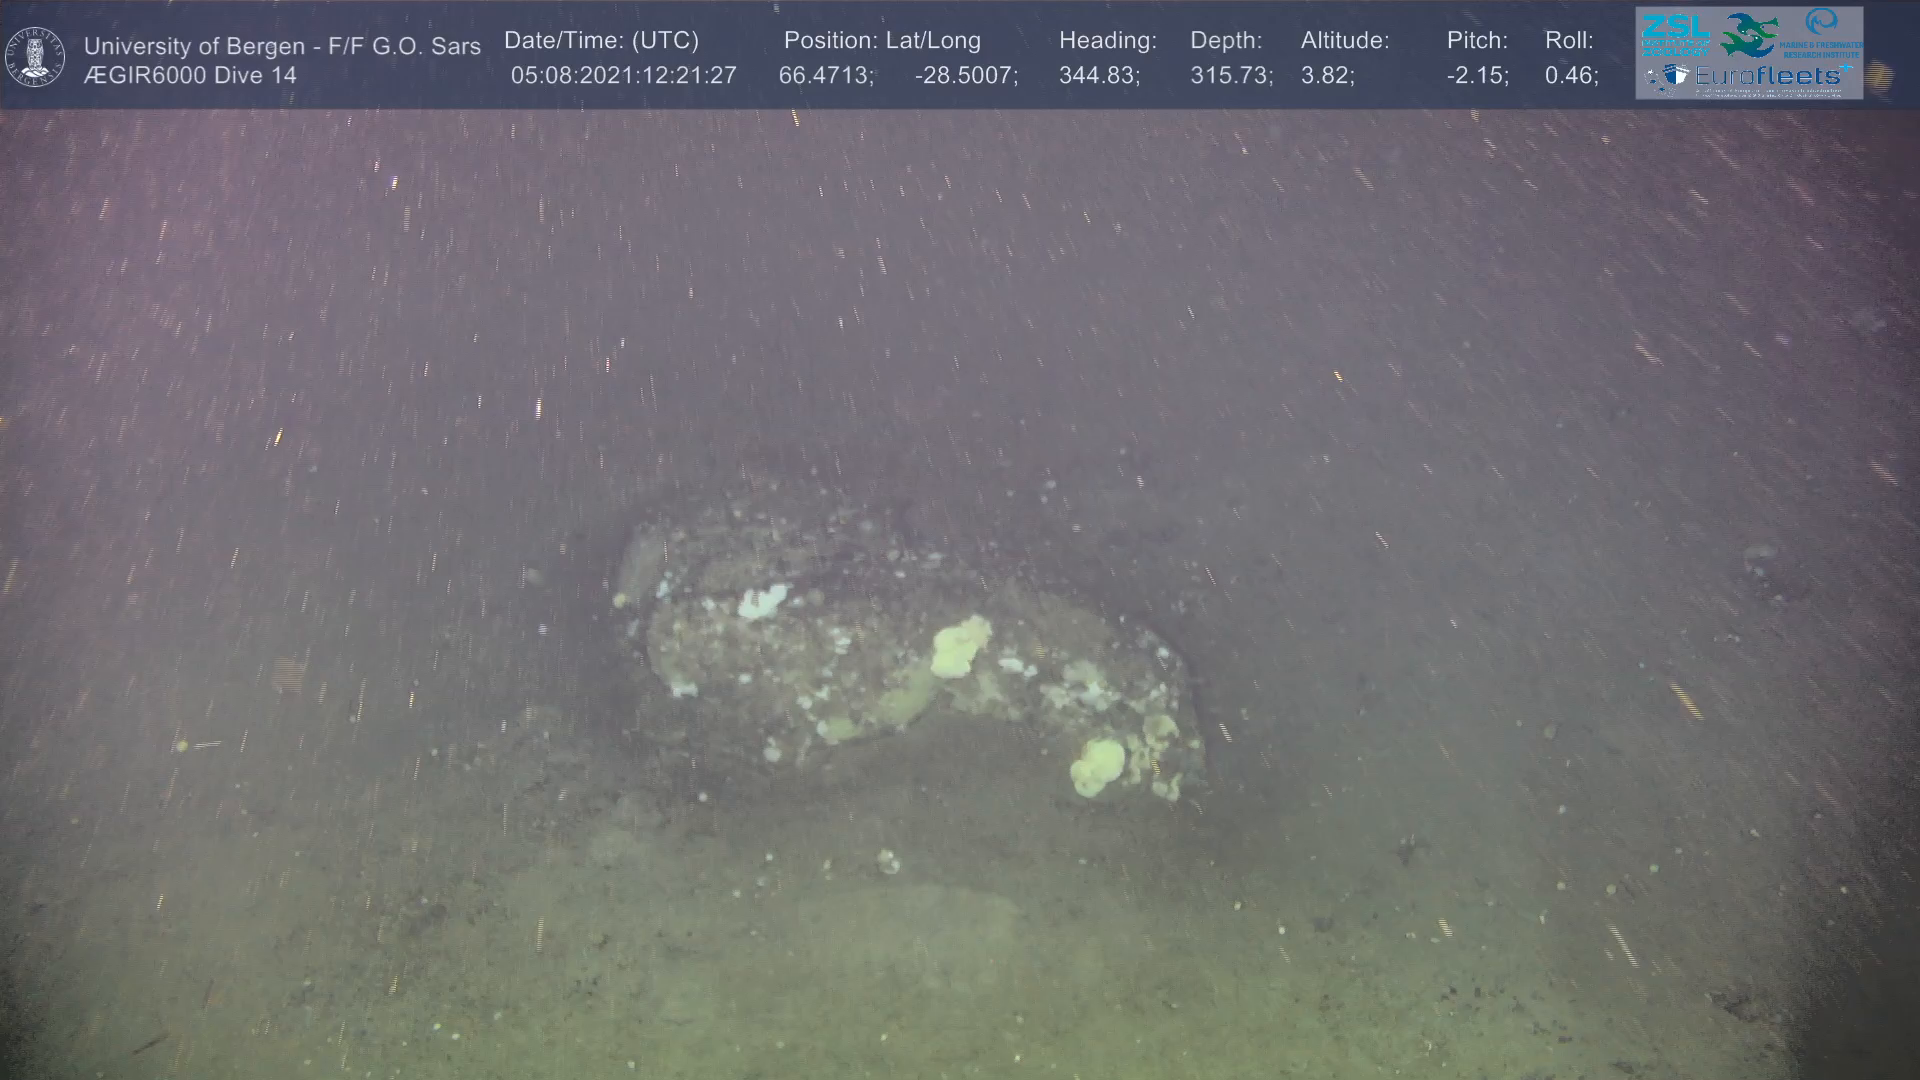Click the white encrusting patch on the boulder's upper left
The width and height of the screenshot is (1920, 1080).
pyautogui.click(x=763, y=601)
